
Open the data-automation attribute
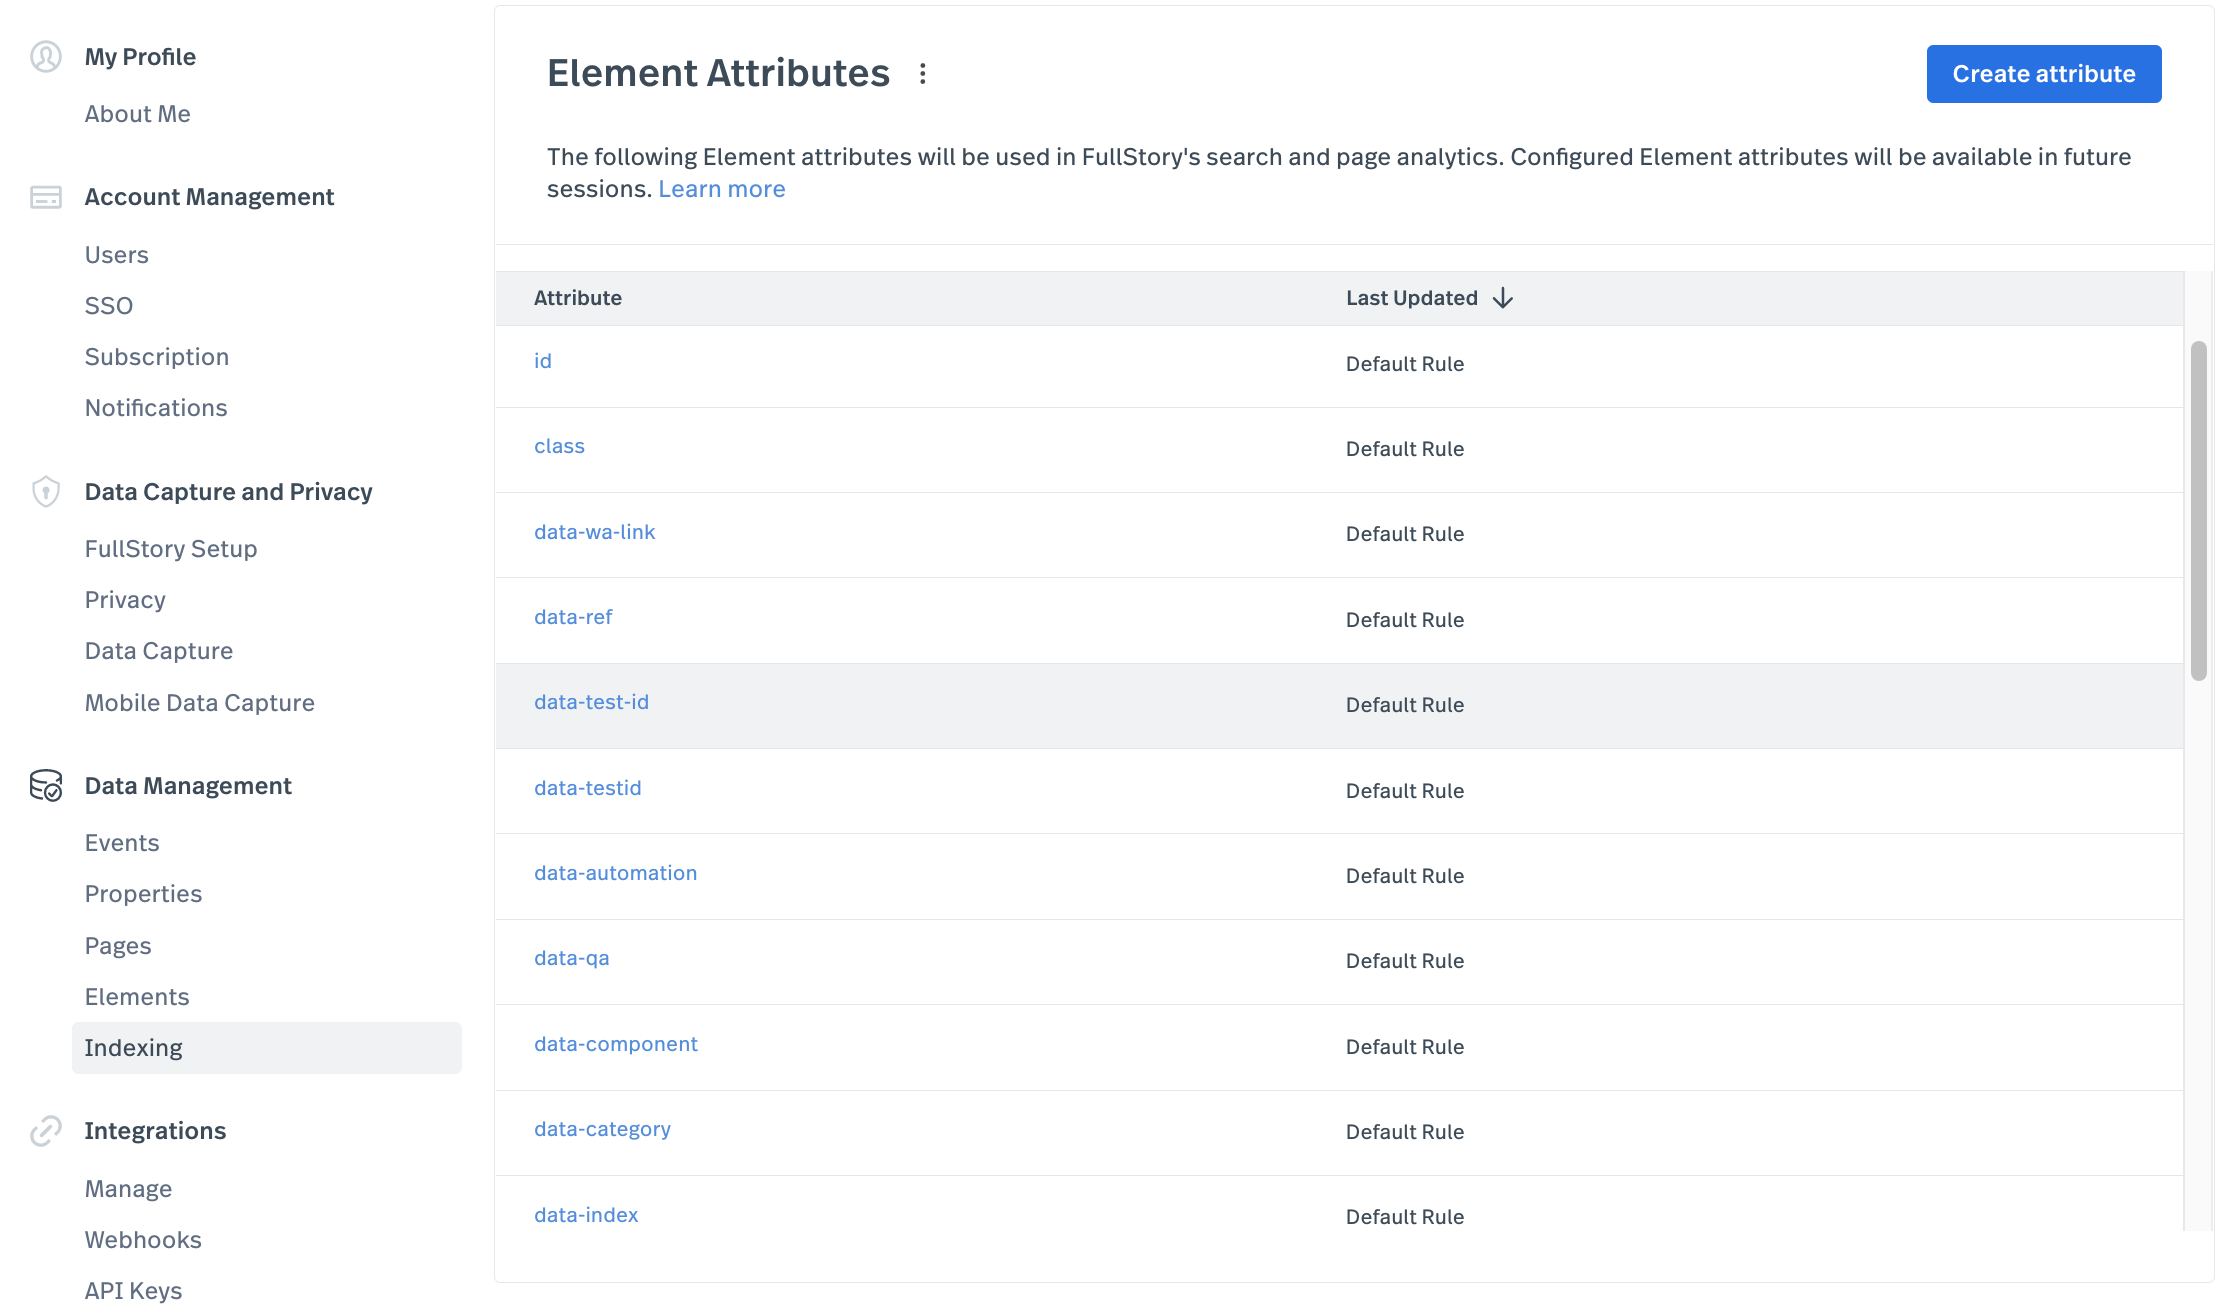click(616, 873)
